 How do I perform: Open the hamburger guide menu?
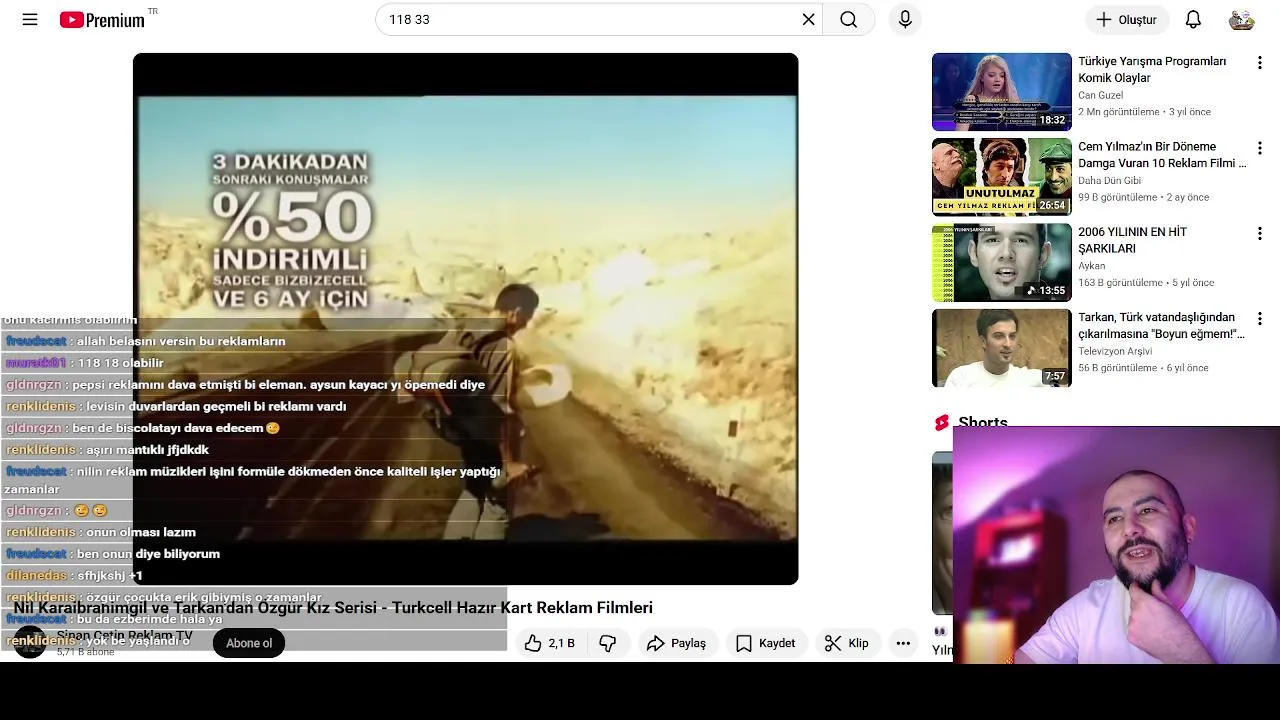[x=30, y=20]
